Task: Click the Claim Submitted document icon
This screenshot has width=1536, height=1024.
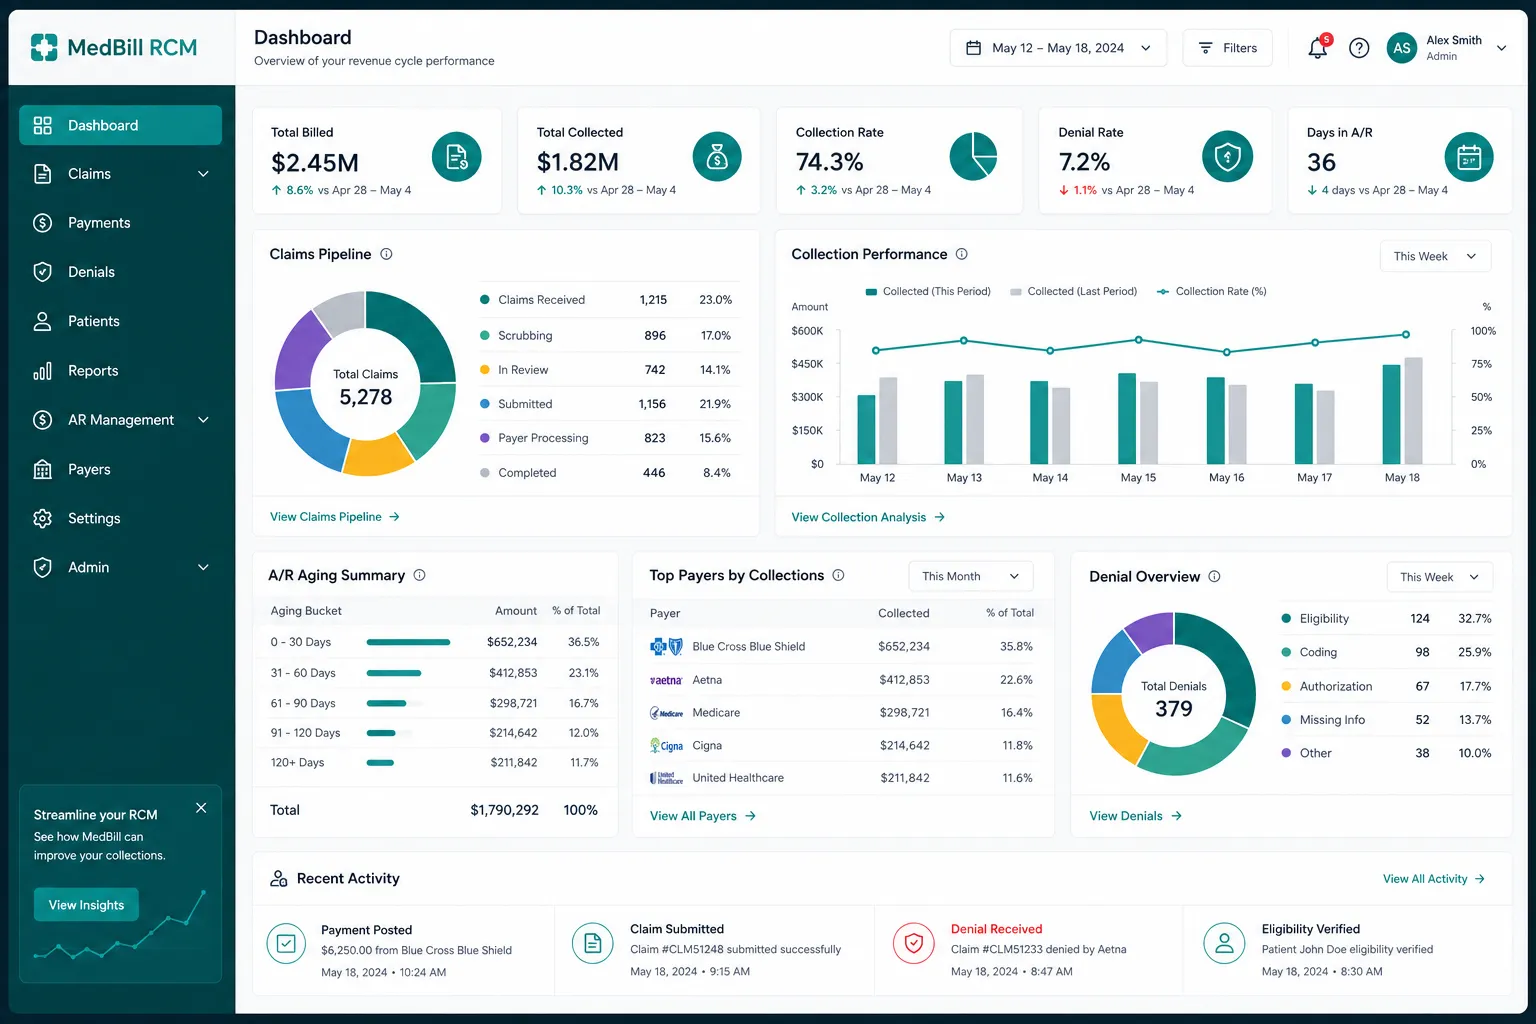Action: pos(592,943)
